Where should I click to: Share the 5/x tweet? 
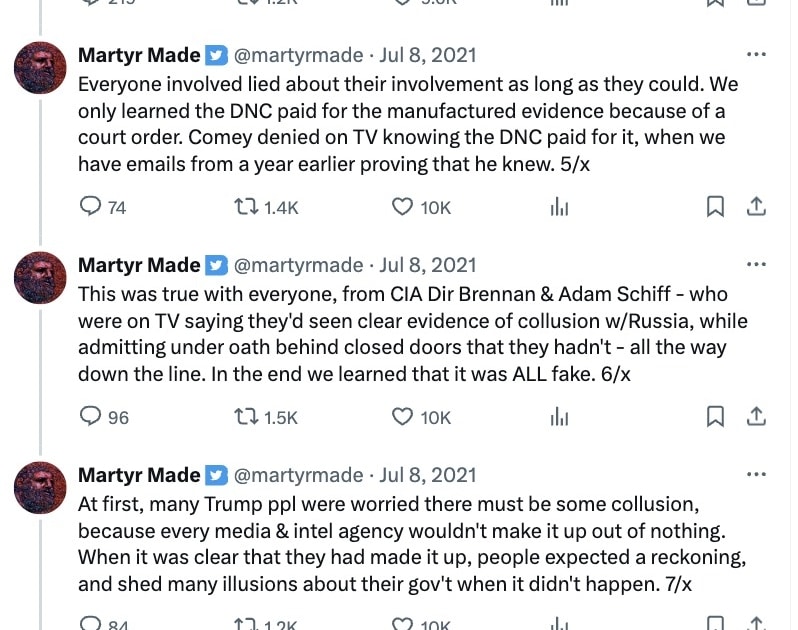click(x=757, y=207)
